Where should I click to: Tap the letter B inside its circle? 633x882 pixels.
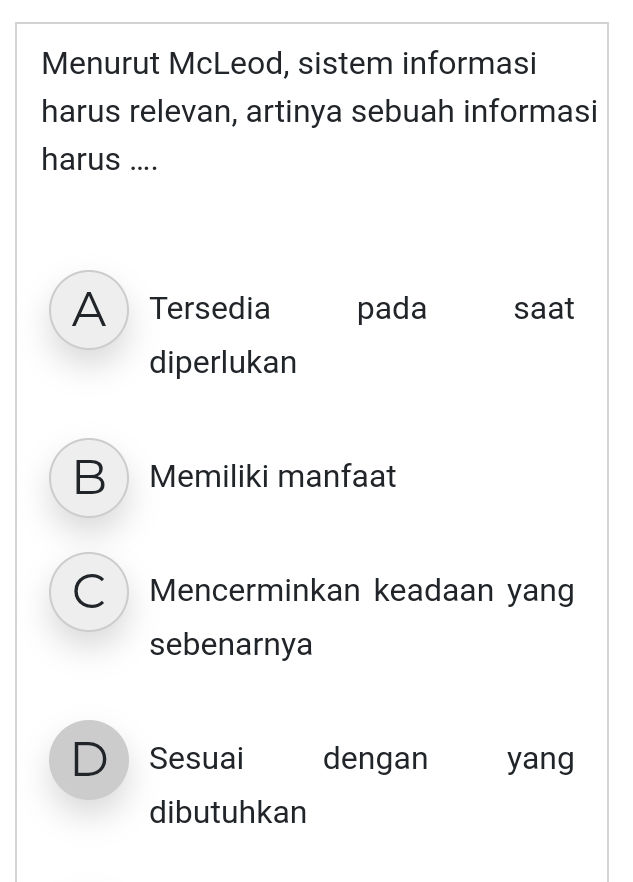[x=89, y=478]
